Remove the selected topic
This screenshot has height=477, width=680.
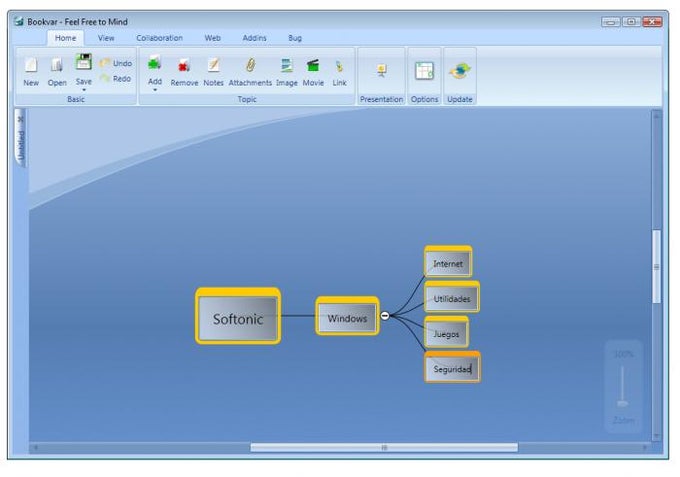point(184,72)
